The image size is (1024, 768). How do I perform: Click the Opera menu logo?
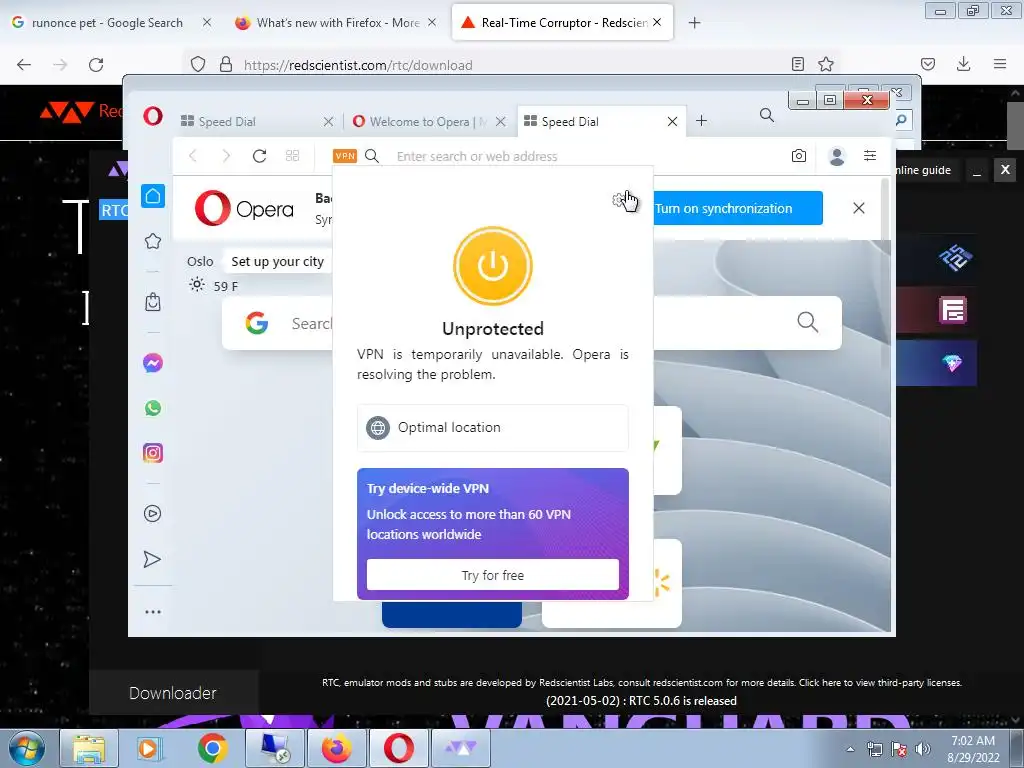pos(153,116)
